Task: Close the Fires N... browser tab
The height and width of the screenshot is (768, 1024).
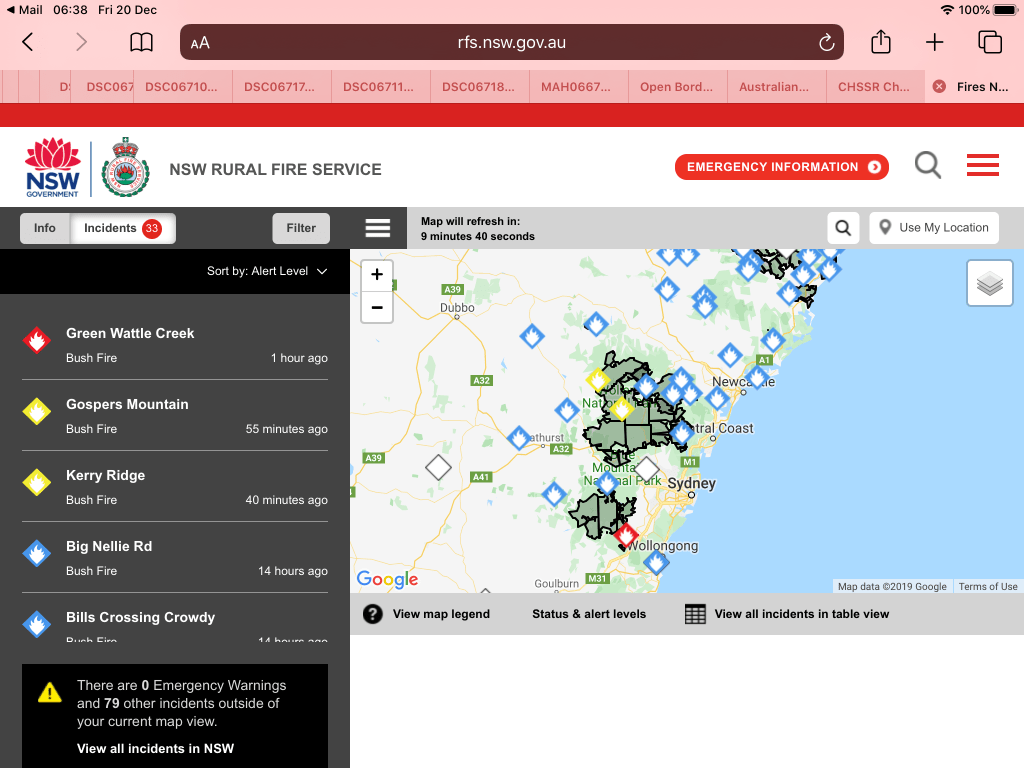Action: point(939,87)
